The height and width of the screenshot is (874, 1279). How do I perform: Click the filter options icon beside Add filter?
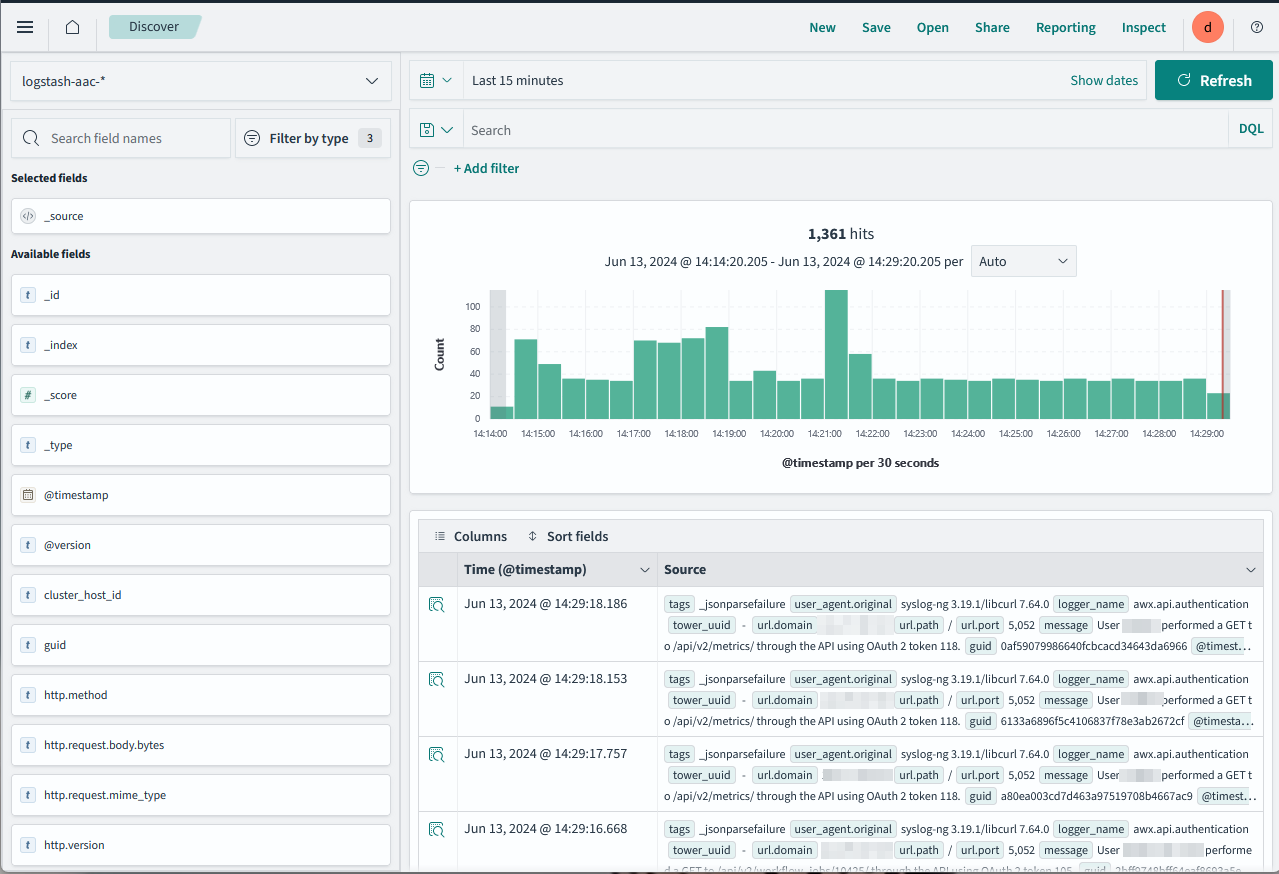click(x=421, y=168)
